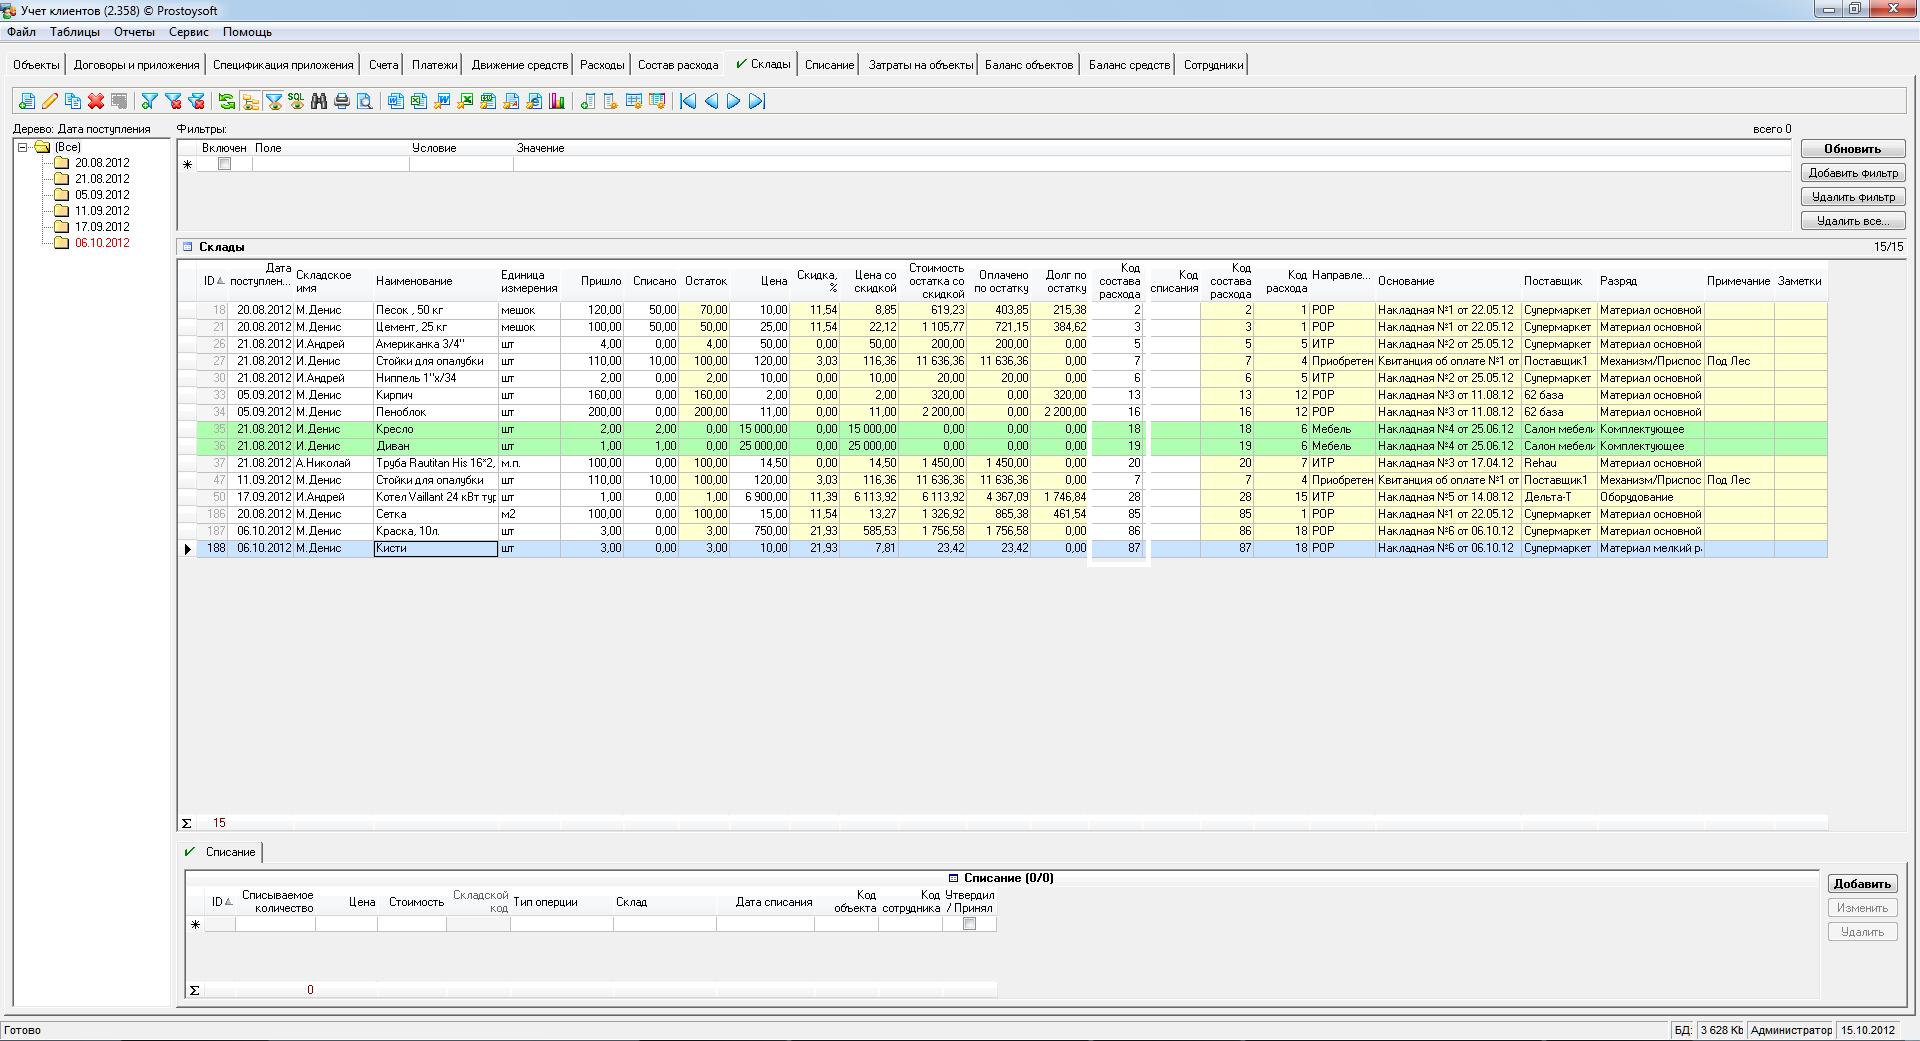
Task: Click the Обновить button
Action: pyautogui.click(x=1852, y=149)
